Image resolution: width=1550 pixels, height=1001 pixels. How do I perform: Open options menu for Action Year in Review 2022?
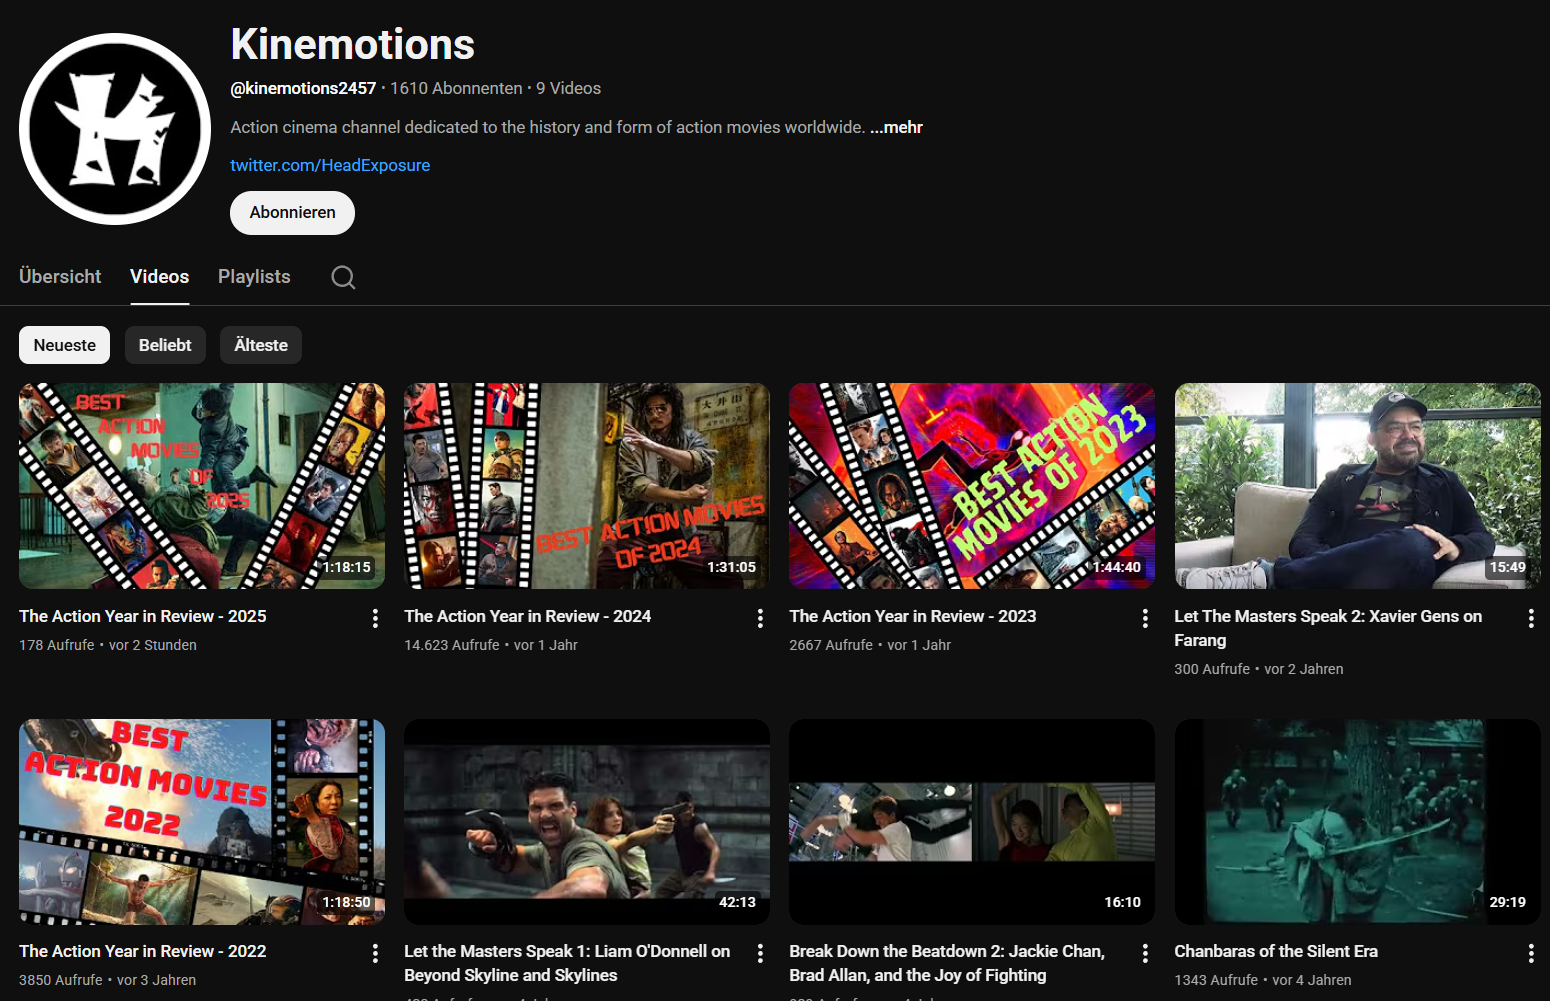(x=375, y=953)
